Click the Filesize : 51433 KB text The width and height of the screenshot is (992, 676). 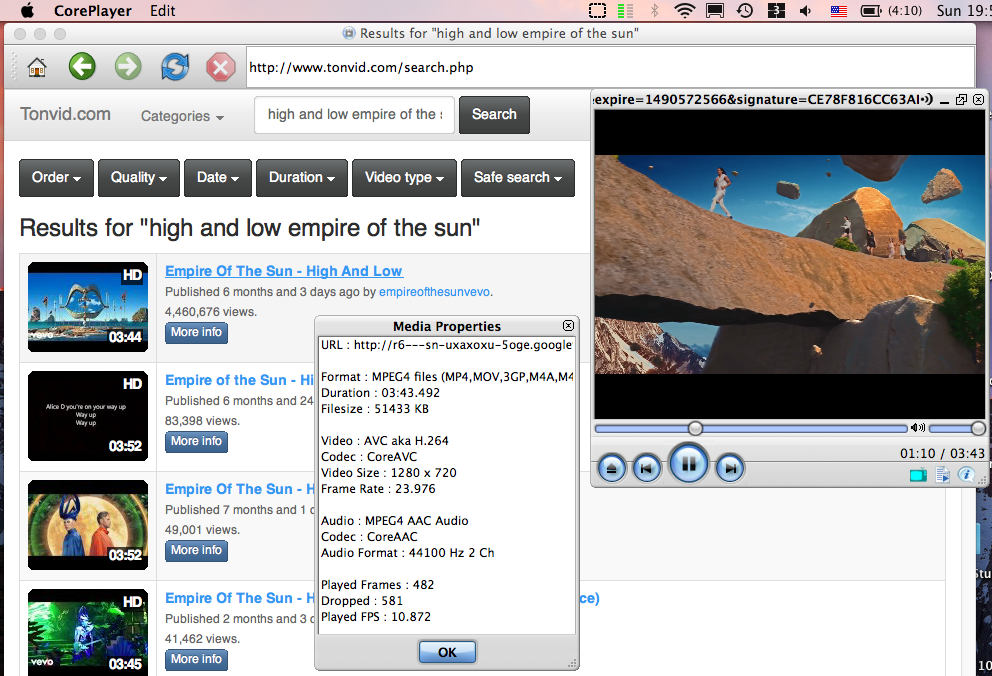click(375, 409)
